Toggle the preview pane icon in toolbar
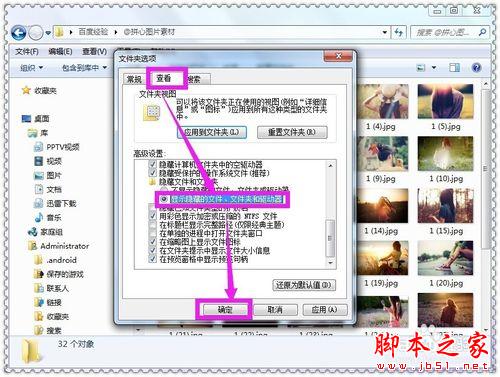Image resolution: width=500 pixels, height=377 pixels. click(x=454, y=68)
